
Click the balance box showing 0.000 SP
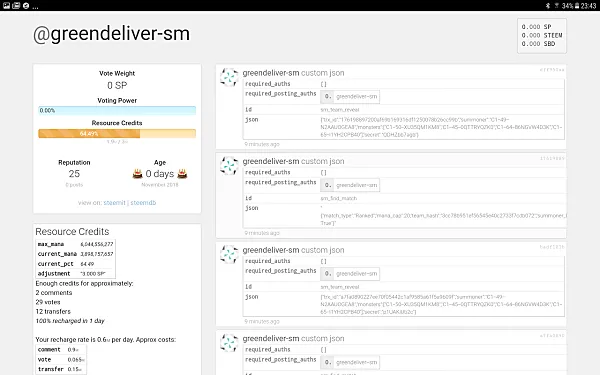(542, 36)
